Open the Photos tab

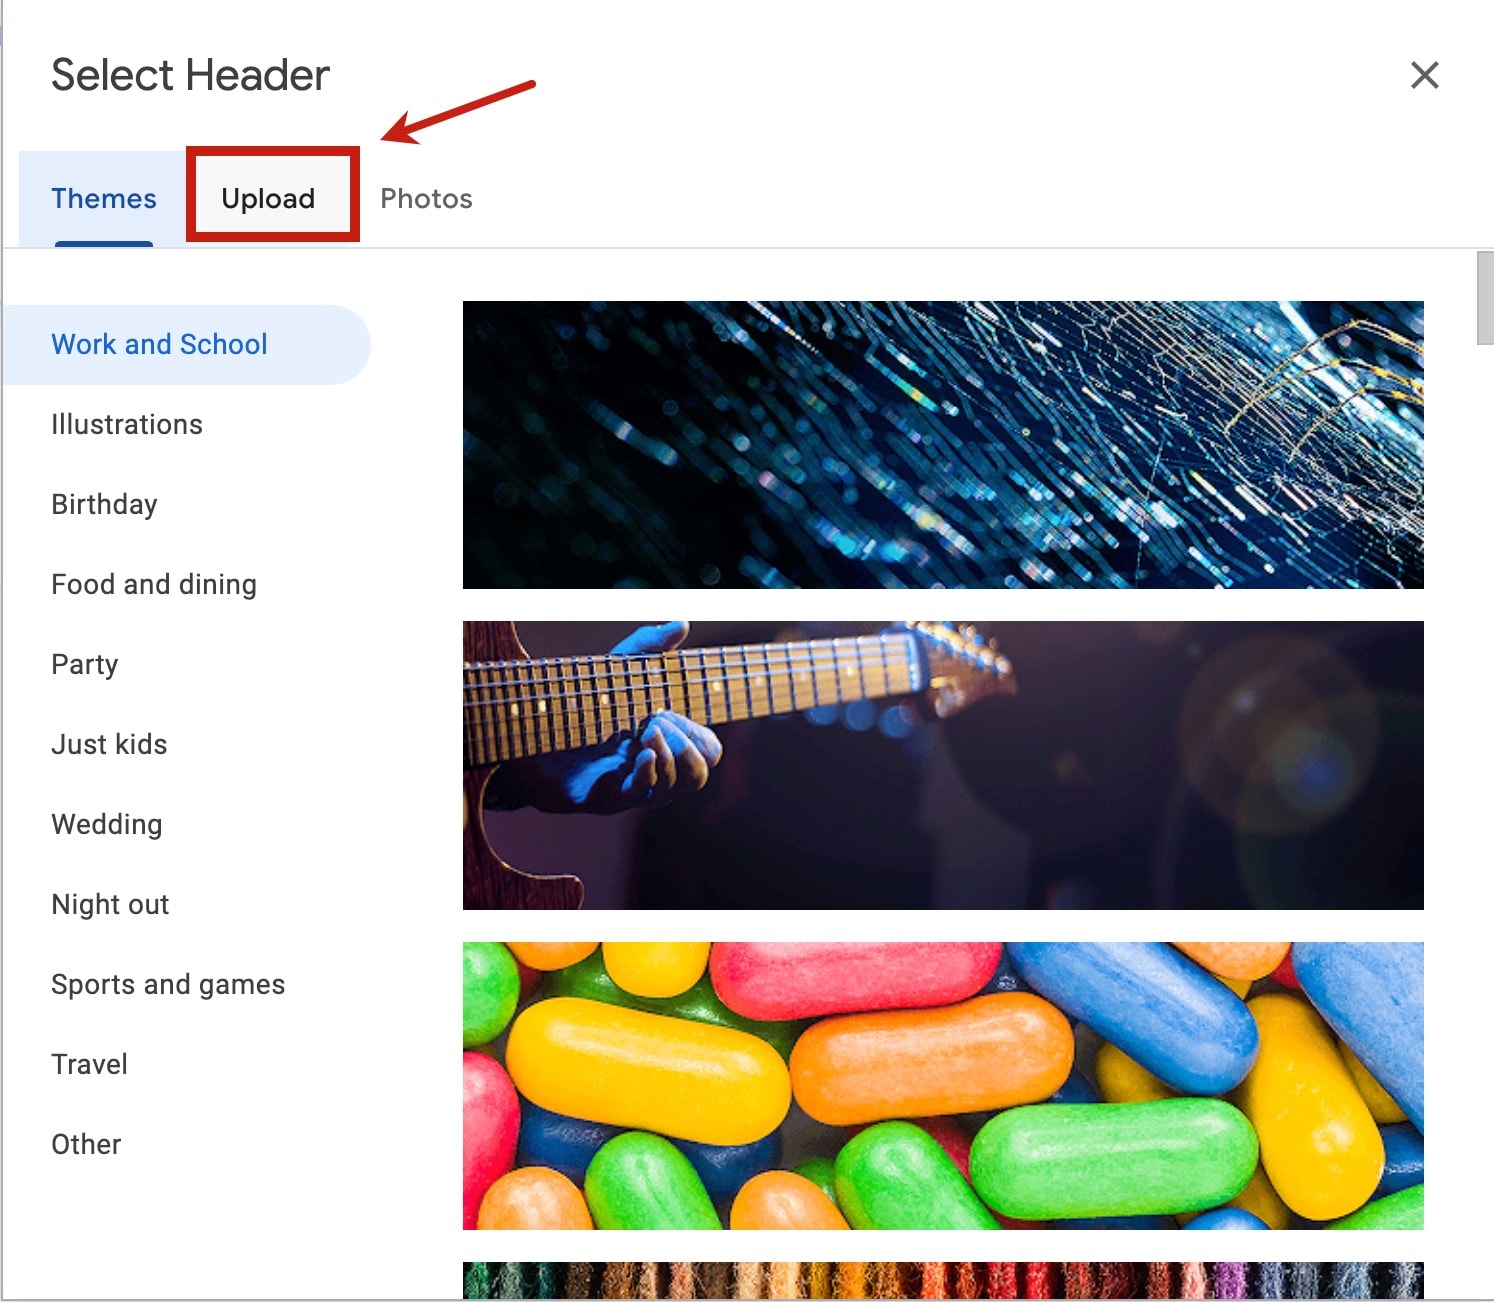[x=425, y=197]
